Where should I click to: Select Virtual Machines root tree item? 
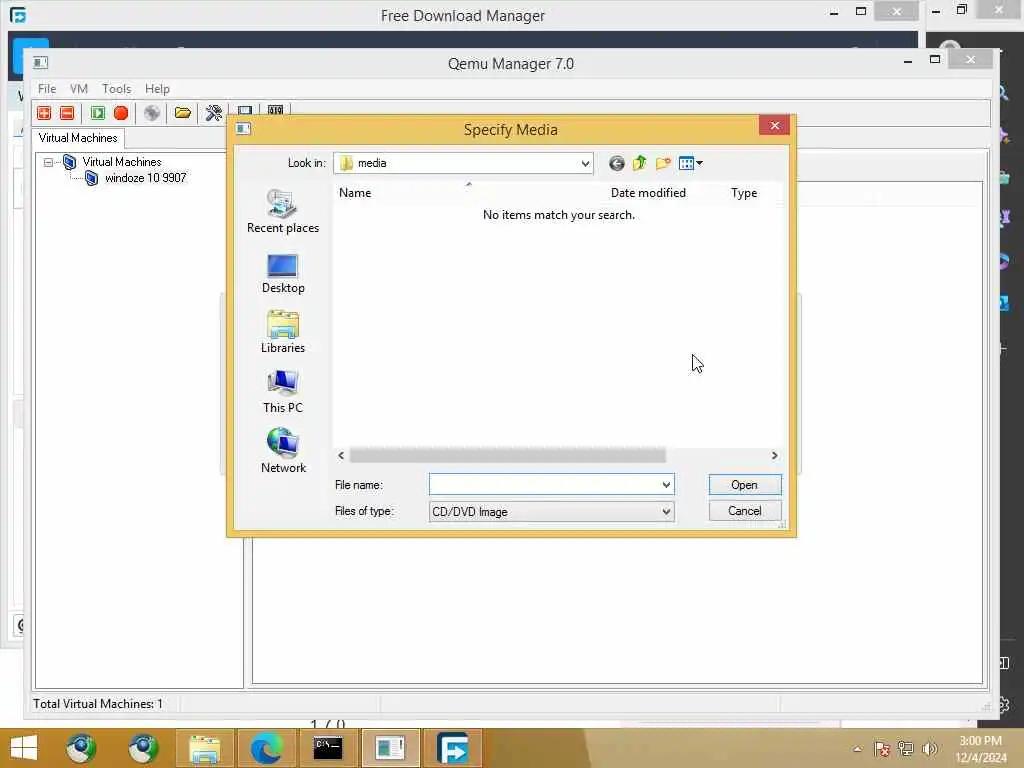121,162
